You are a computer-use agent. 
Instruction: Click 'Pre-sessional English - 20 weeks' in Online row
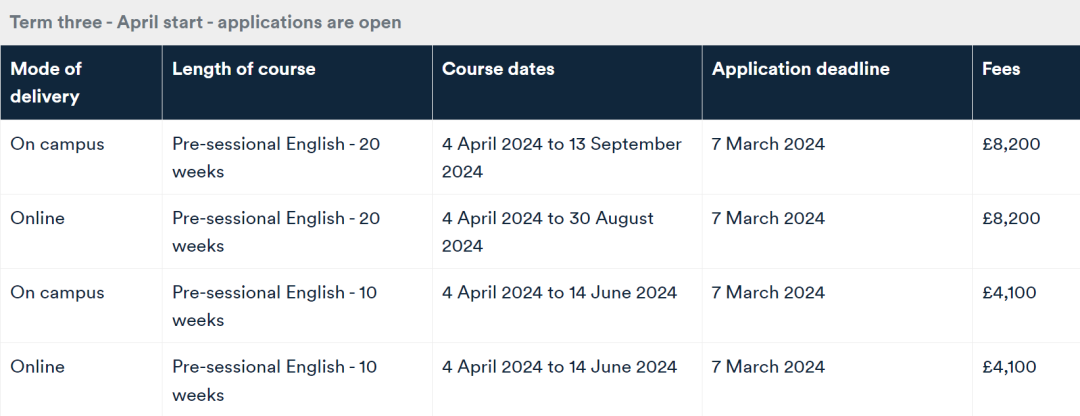[x=276, y=232]
